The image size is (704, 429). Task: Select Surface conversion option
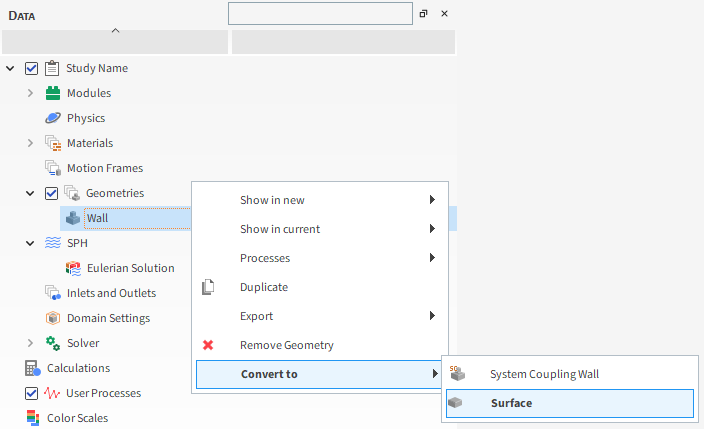click(x=570, y=403)
